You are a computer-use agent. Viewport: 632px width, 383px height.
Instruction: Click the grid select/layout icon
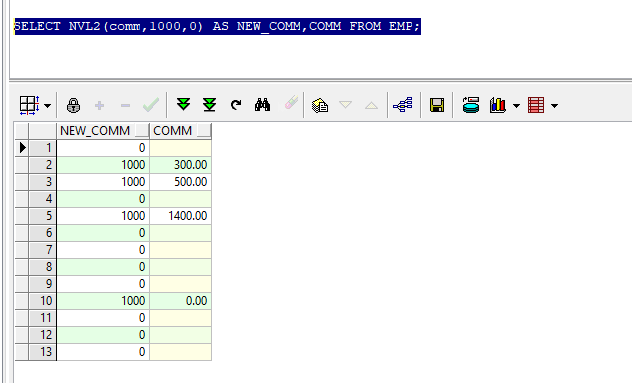coord(29,106)
